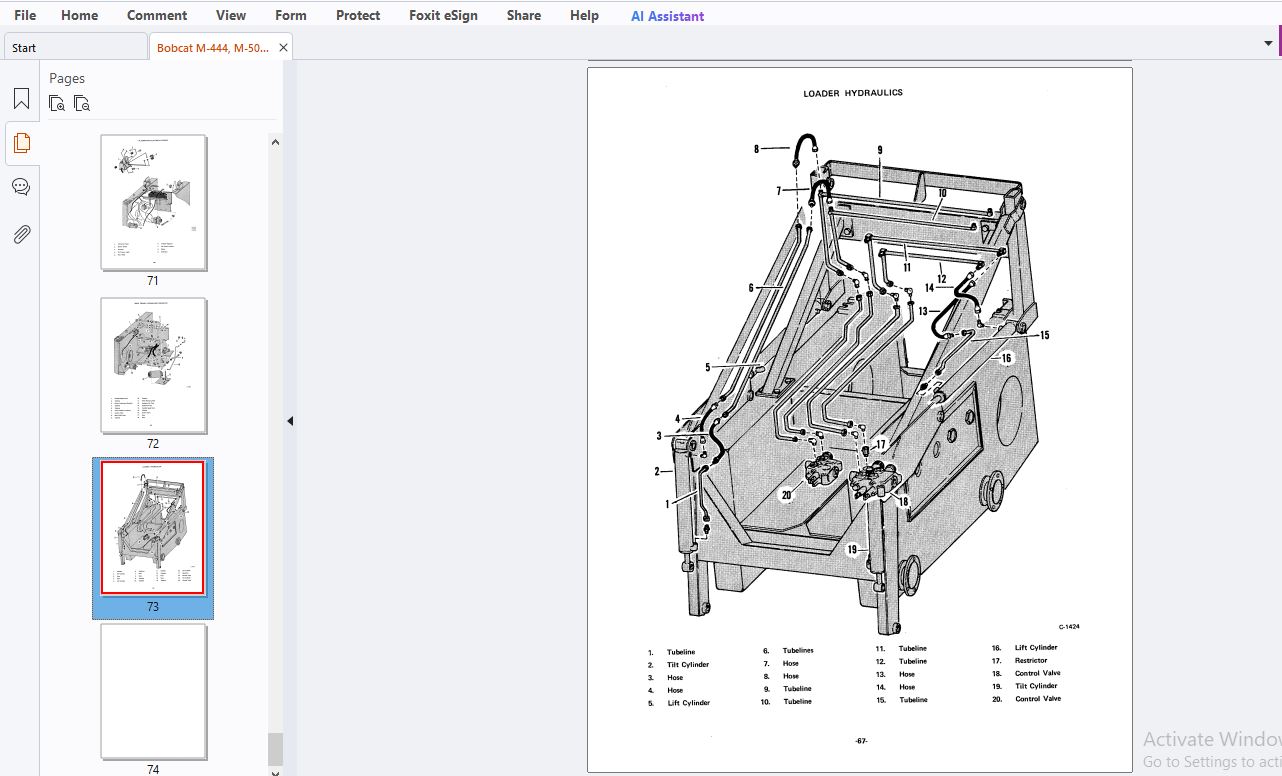Viewport: 1282px width, 776px height.
Task: Click the enlarge page thumbnails icon
Action: point(57,103)
